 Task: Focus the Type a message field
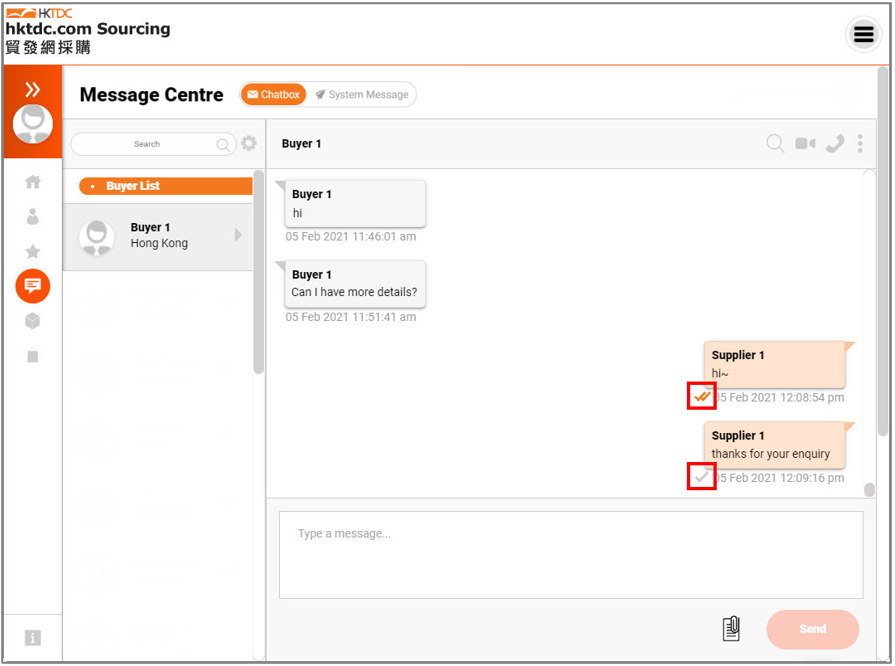coord(571,555)
